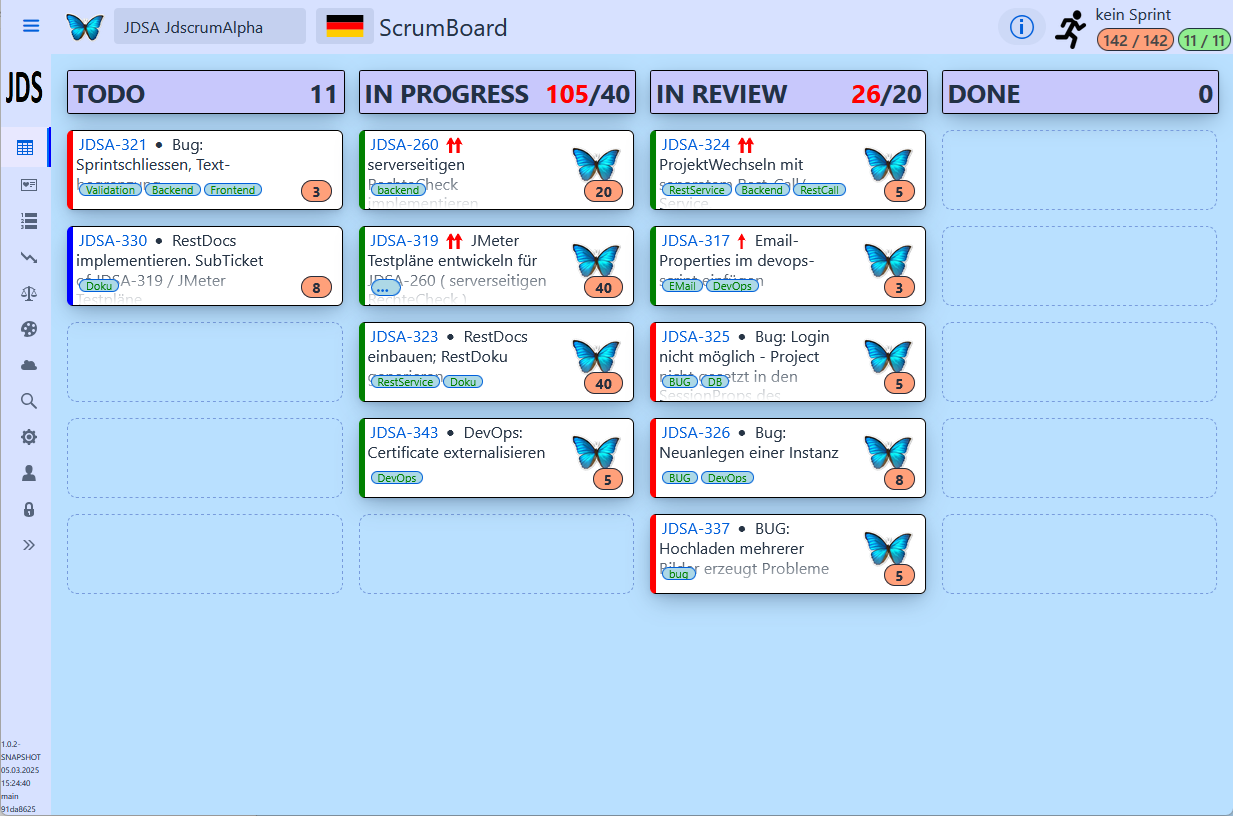
Task: Click the orange 142 / 142 badge
Action: [1135, 40]
